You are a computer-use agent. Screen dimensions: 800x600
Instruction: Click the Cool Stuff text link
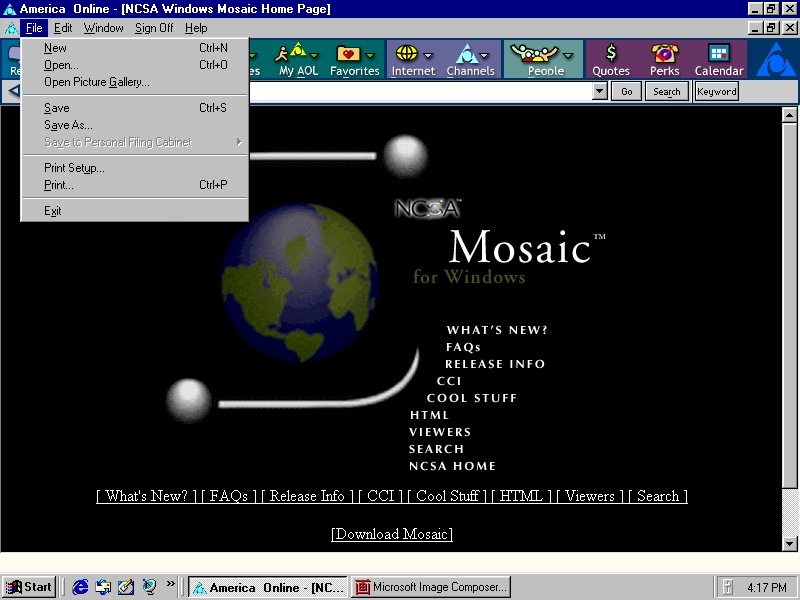pyautogui.click(x=447, y=496)
